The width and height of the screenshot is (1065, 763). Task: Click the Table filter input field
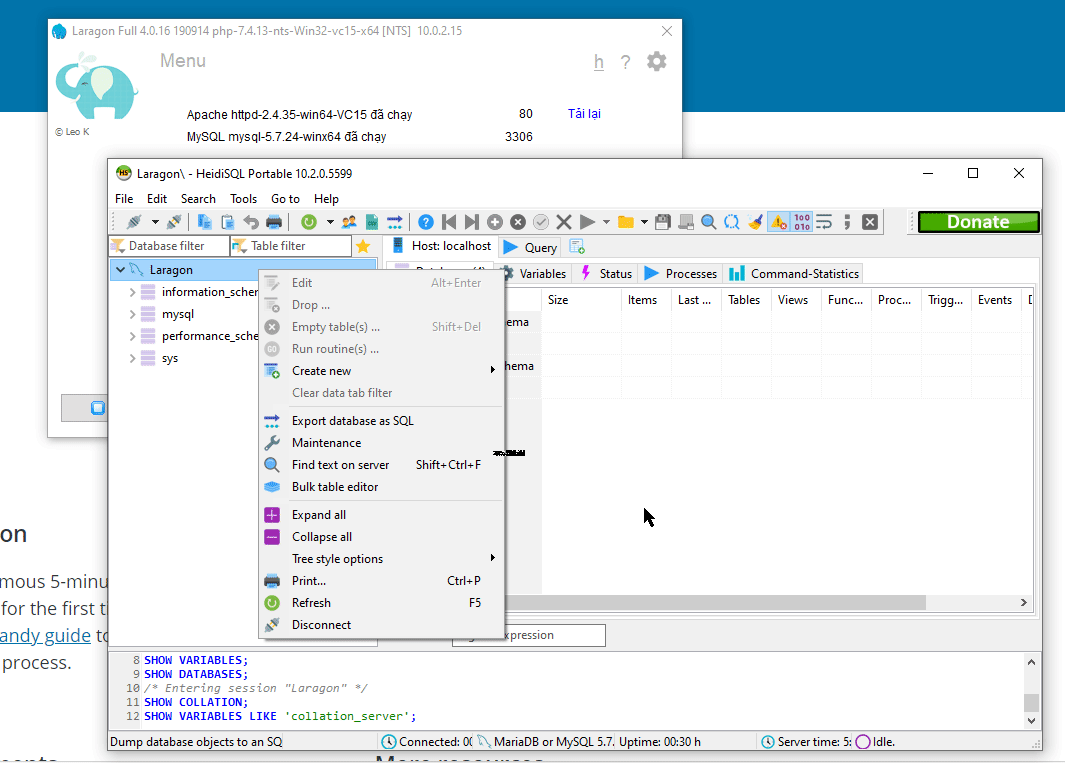pos(291,246)
